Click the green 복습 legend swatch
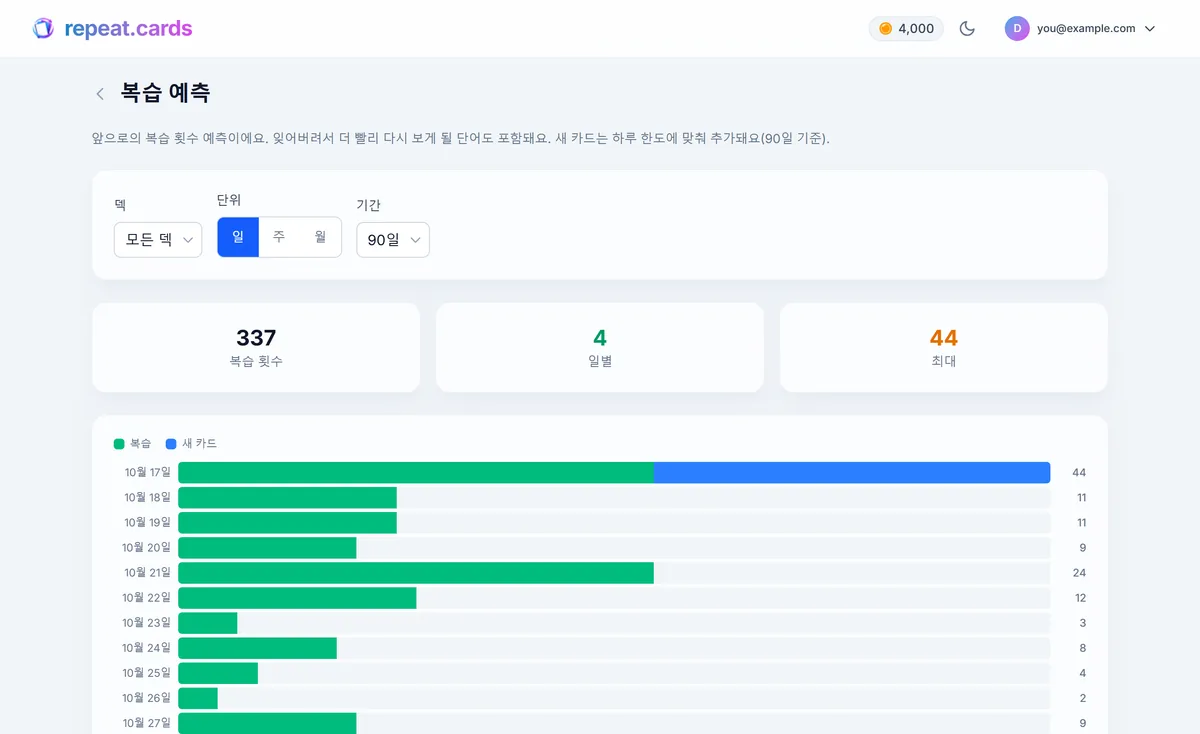The height and width of the screenshot is (734, 1200). click(119, 443)
